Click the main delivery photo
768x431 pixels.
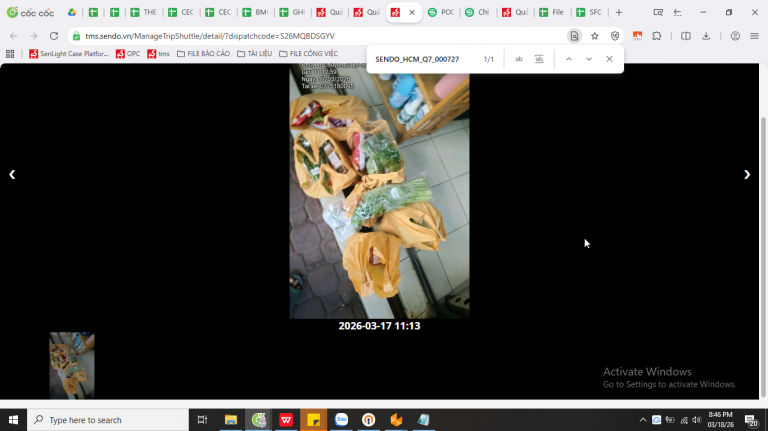pyautogui.click(x=379, y=191)
